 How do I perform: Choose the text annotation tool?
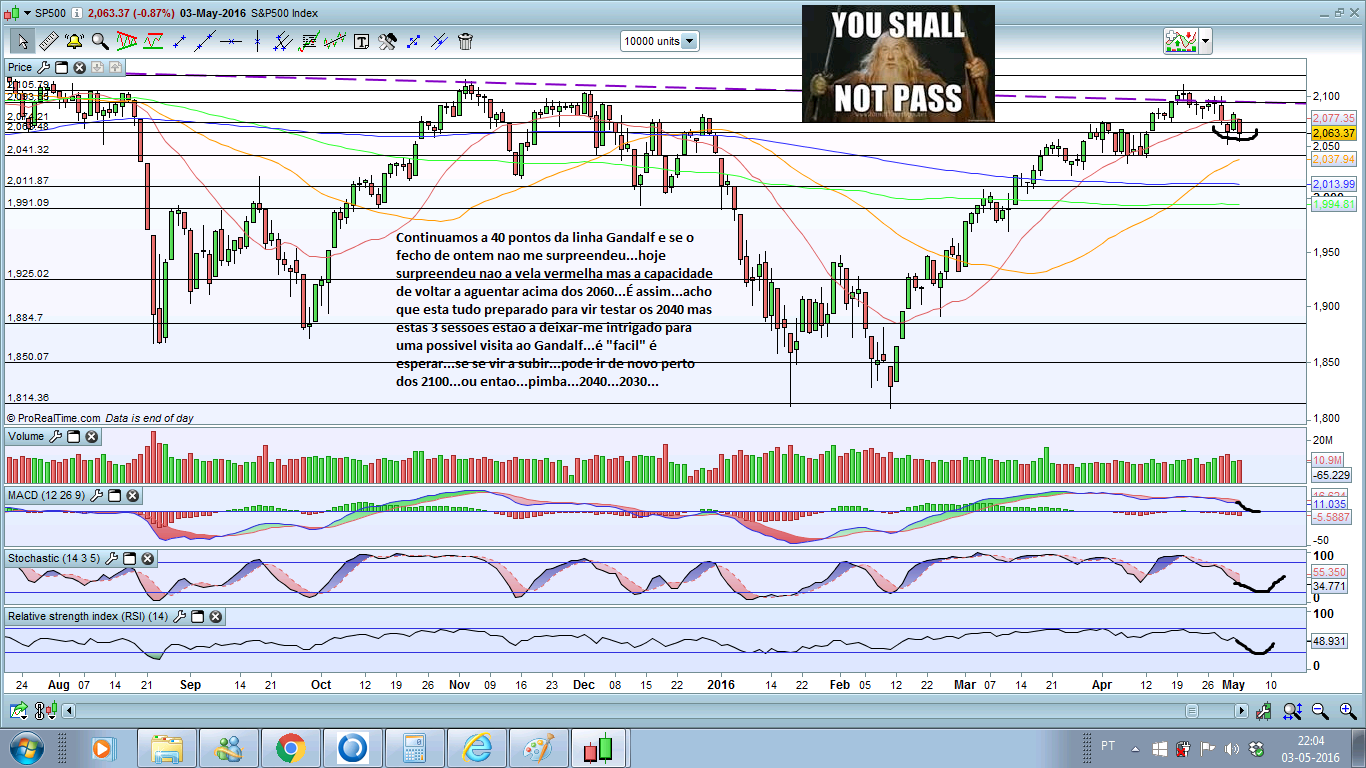[361, 41]
